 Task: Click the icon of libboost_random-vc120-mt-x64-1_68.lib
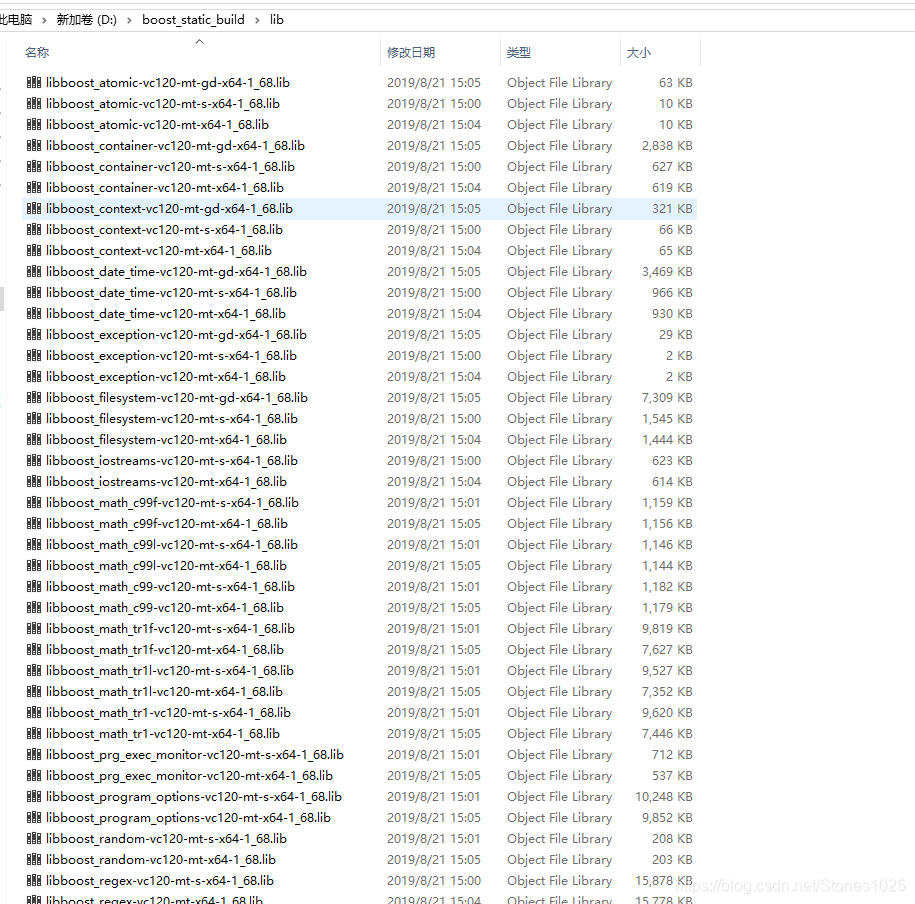[34, 860]
